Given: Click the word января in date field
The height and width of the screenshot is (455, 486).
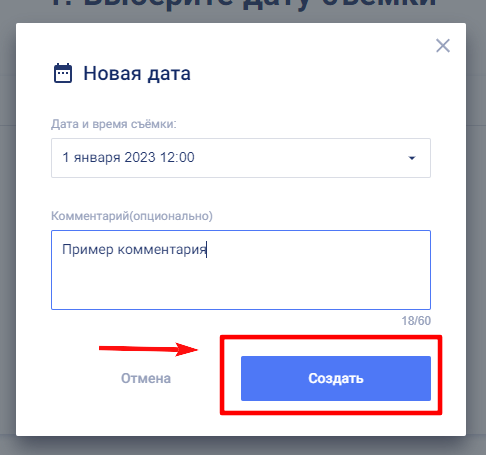Looking at the screenshot, I should 97,158.
